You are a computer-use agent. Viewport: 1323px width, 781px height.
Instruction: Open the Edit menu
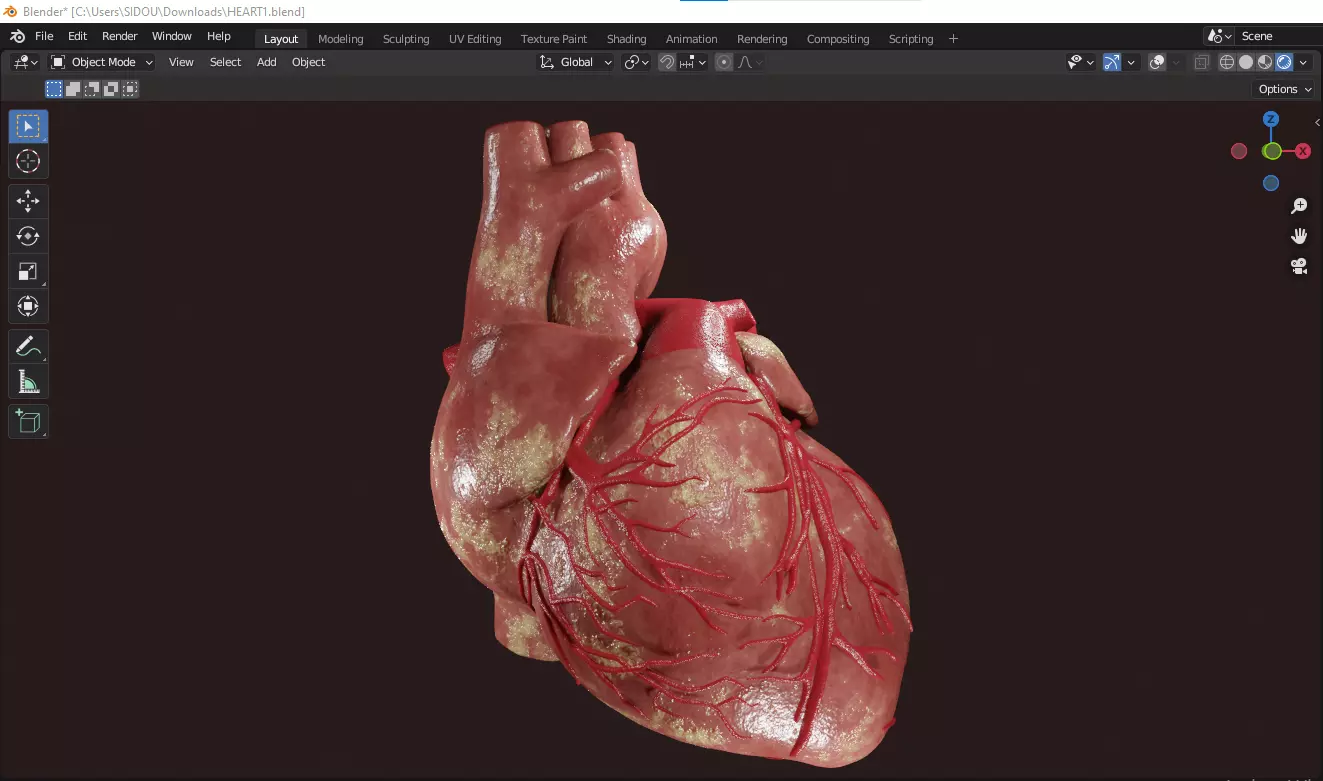(x=77, y=36)
